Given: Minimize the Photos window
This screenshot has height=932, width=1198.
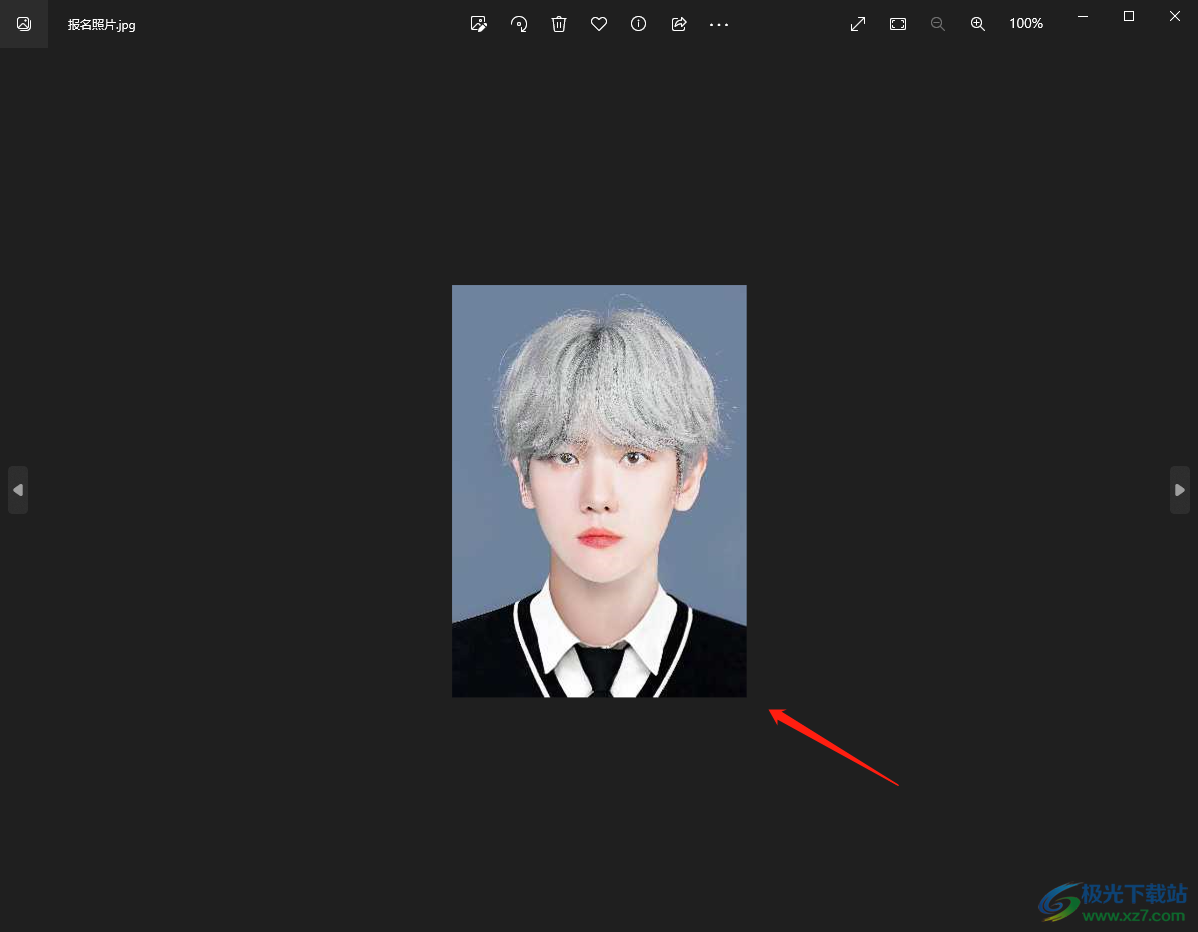Looking at the screenshot, I should point(1083,16).
